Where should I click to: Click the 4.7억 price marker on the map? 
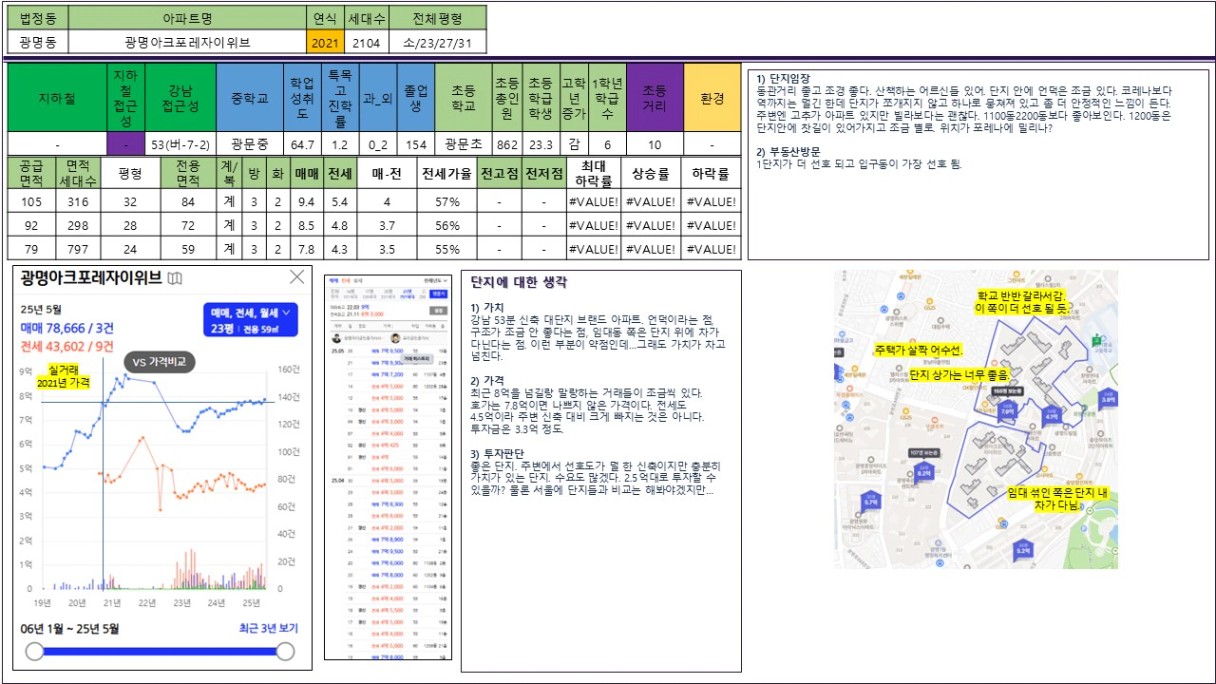(1051, 415)
